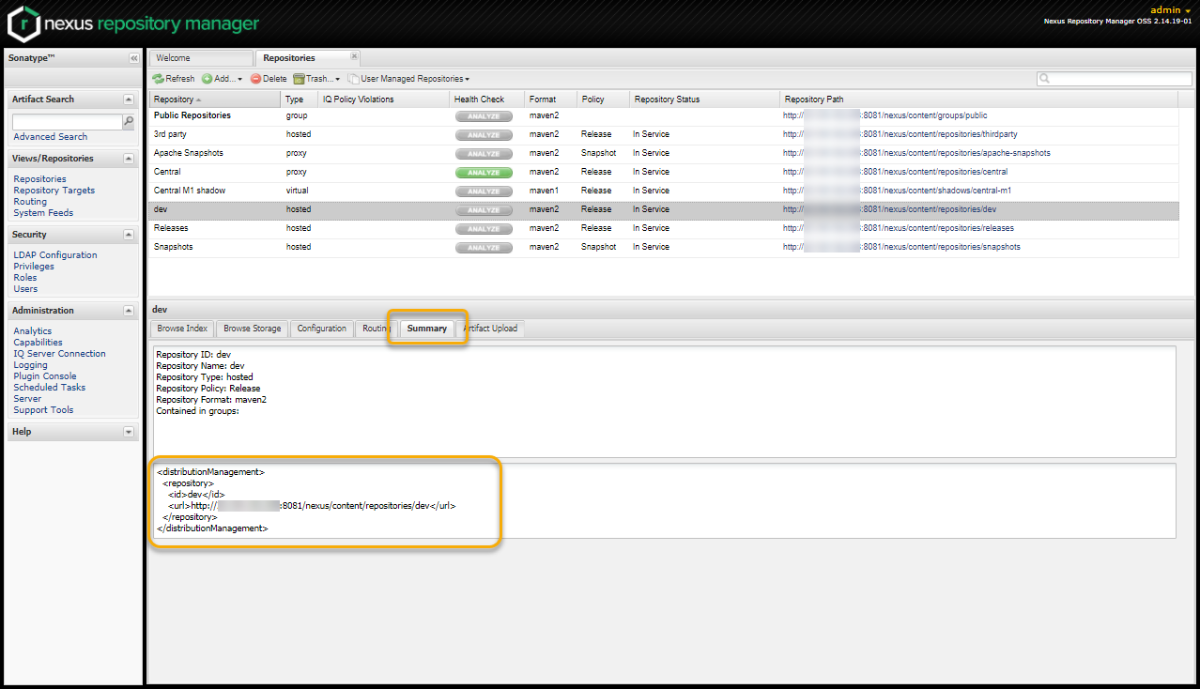Open the apache-snapshots repository path link
Image resolution: width=1200 pixels, height=689 pixels.
point(917,153)
